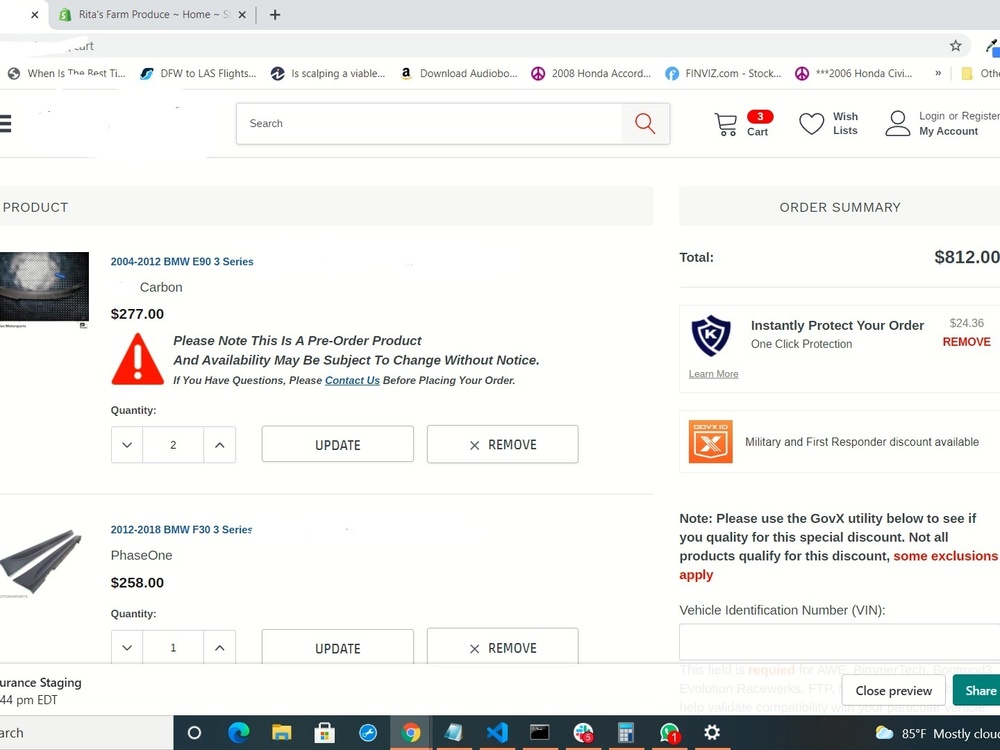This screenshot has height=750, width=1000.
Task: Click quantity field showing 1
Action: point(173,647)
